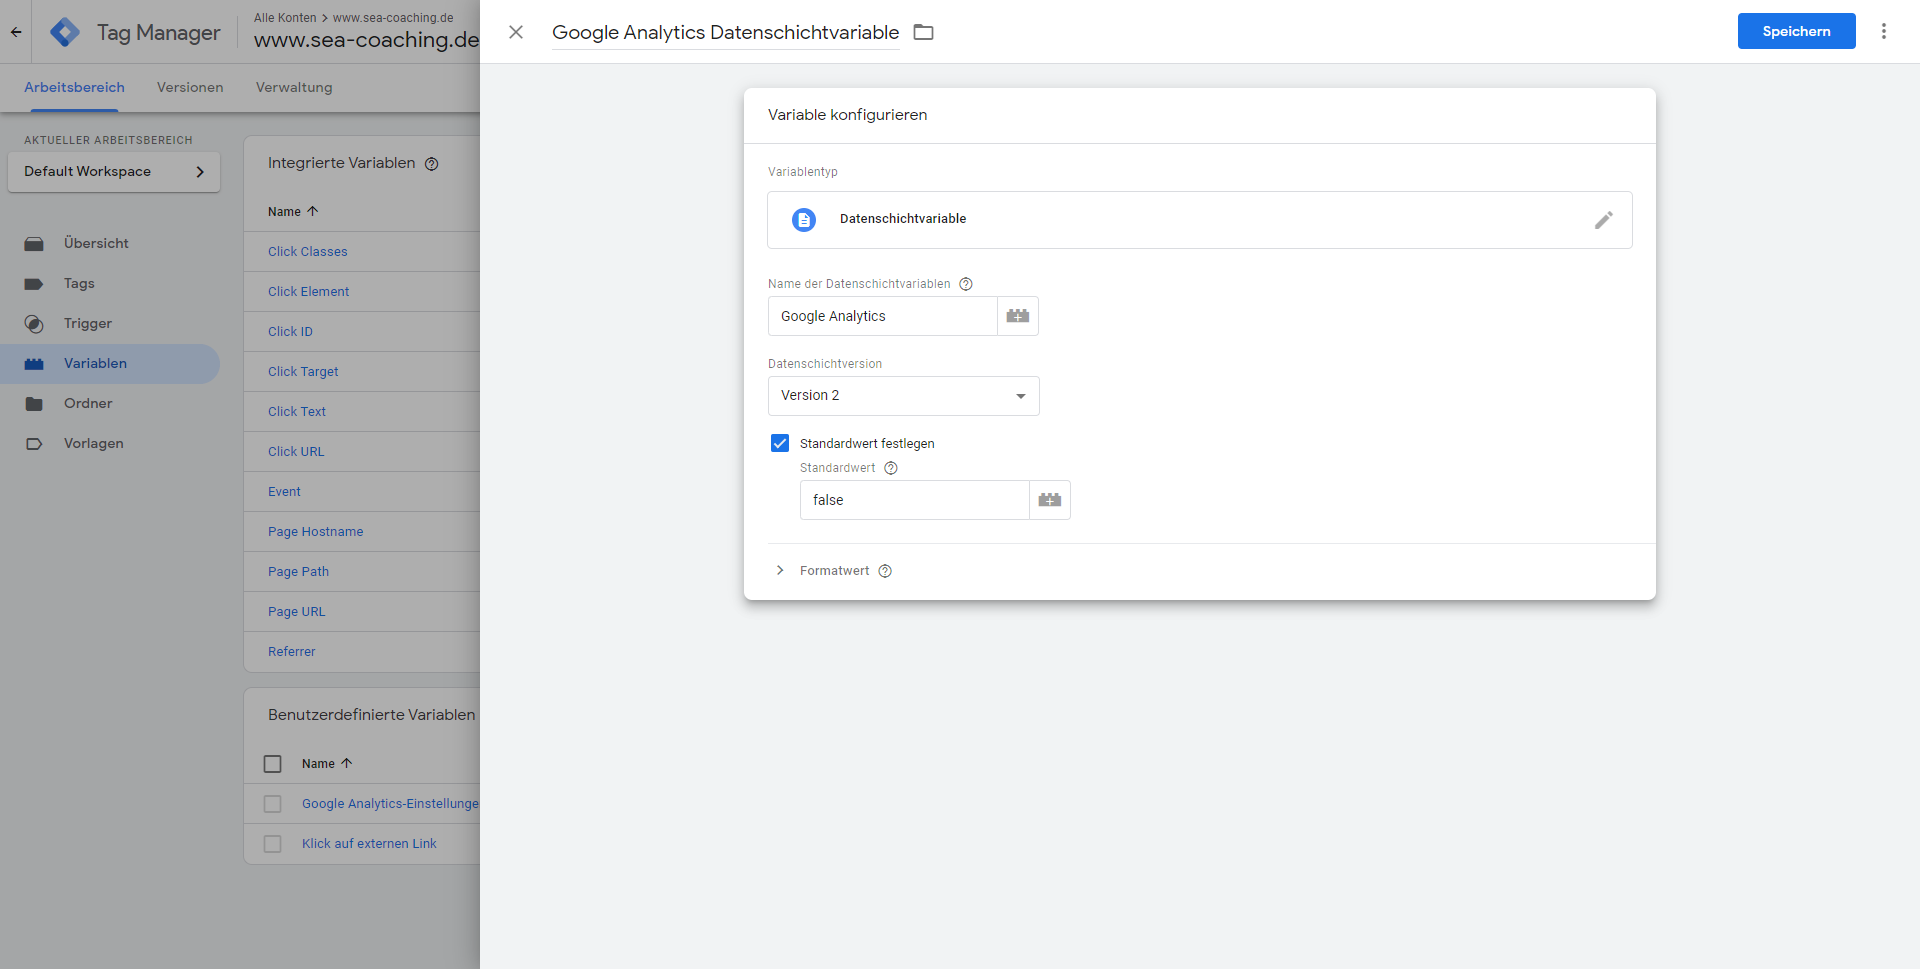Open Ordner in the sidebar

(x=88, y=403)
